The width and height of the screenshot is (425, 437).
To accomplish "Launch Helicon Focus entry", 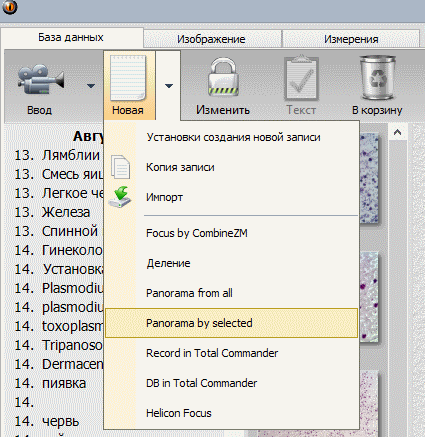I will click(x=231, y=413).
